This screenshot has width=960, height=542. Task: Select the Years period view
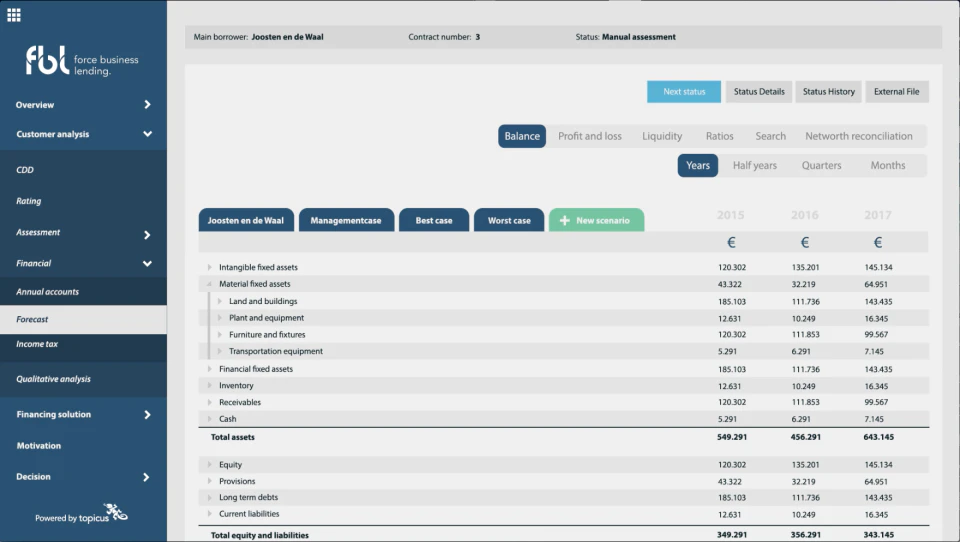(x=698, y=165)
